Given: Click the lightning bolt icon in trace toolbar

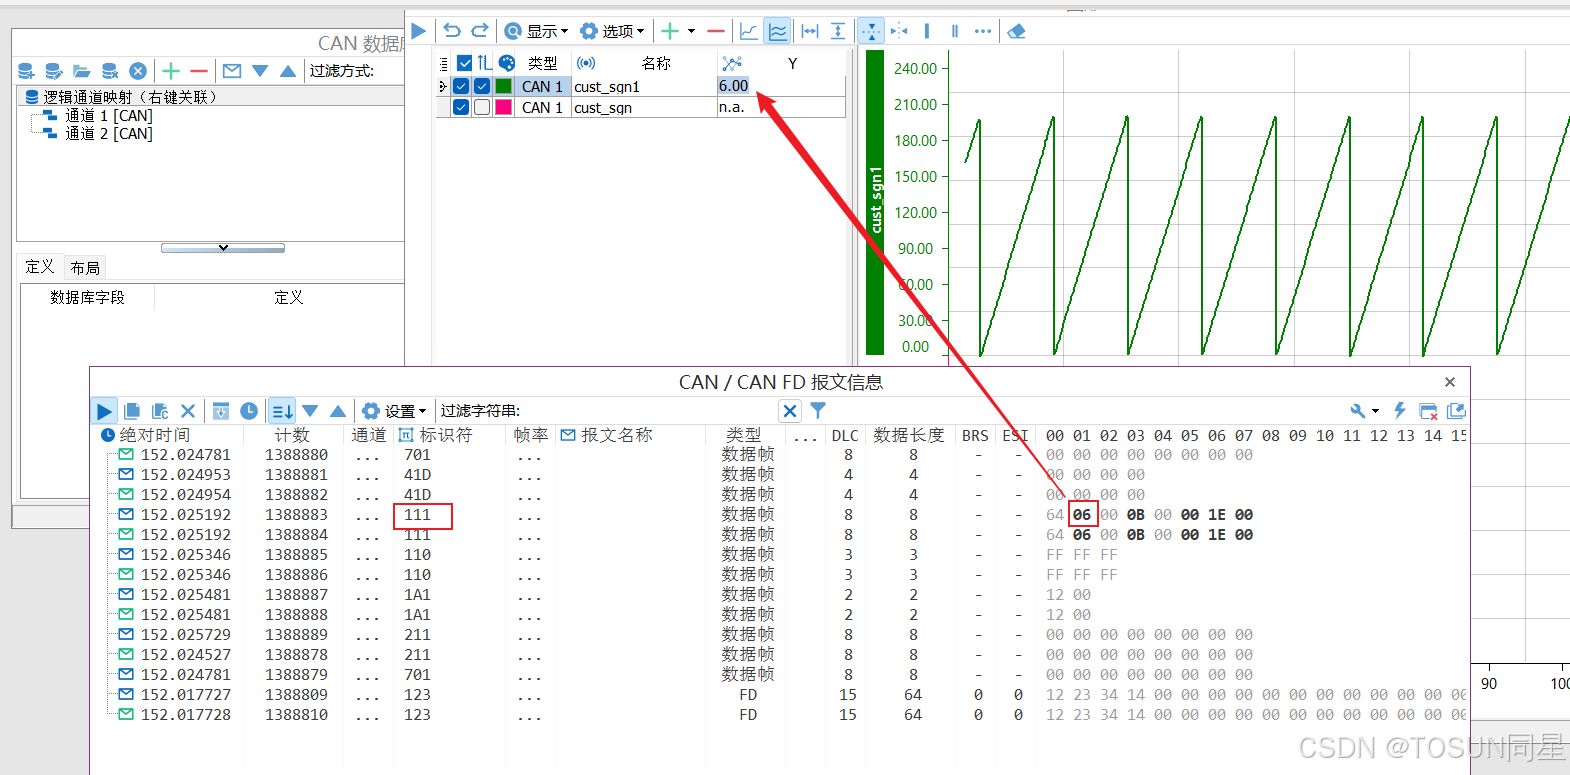Looking at the screenshot, I should click(1400, 411).
